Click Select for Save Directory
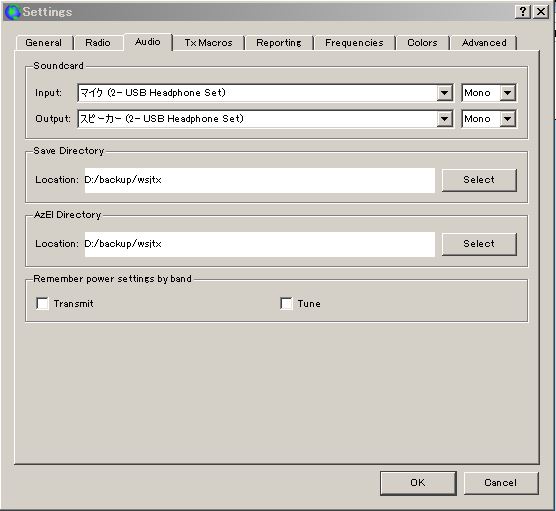 (x=479, y=180)
